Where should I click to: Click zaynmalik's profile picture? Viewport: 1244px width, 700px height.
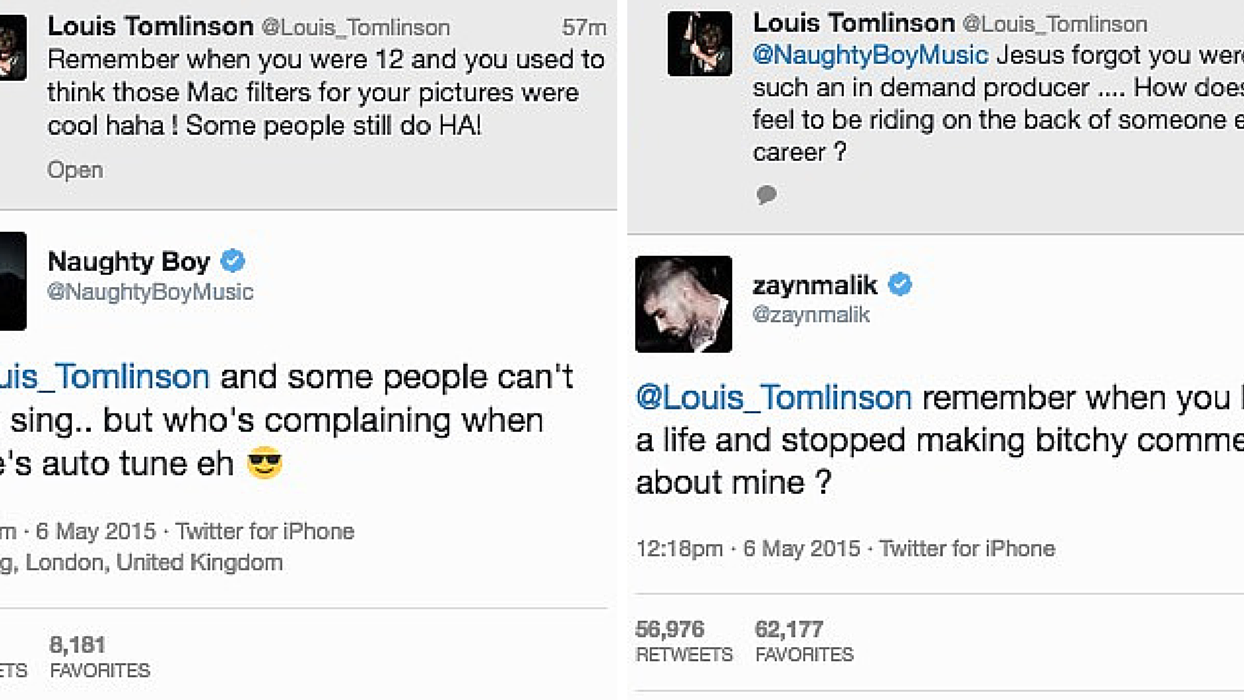pos(684,304)
